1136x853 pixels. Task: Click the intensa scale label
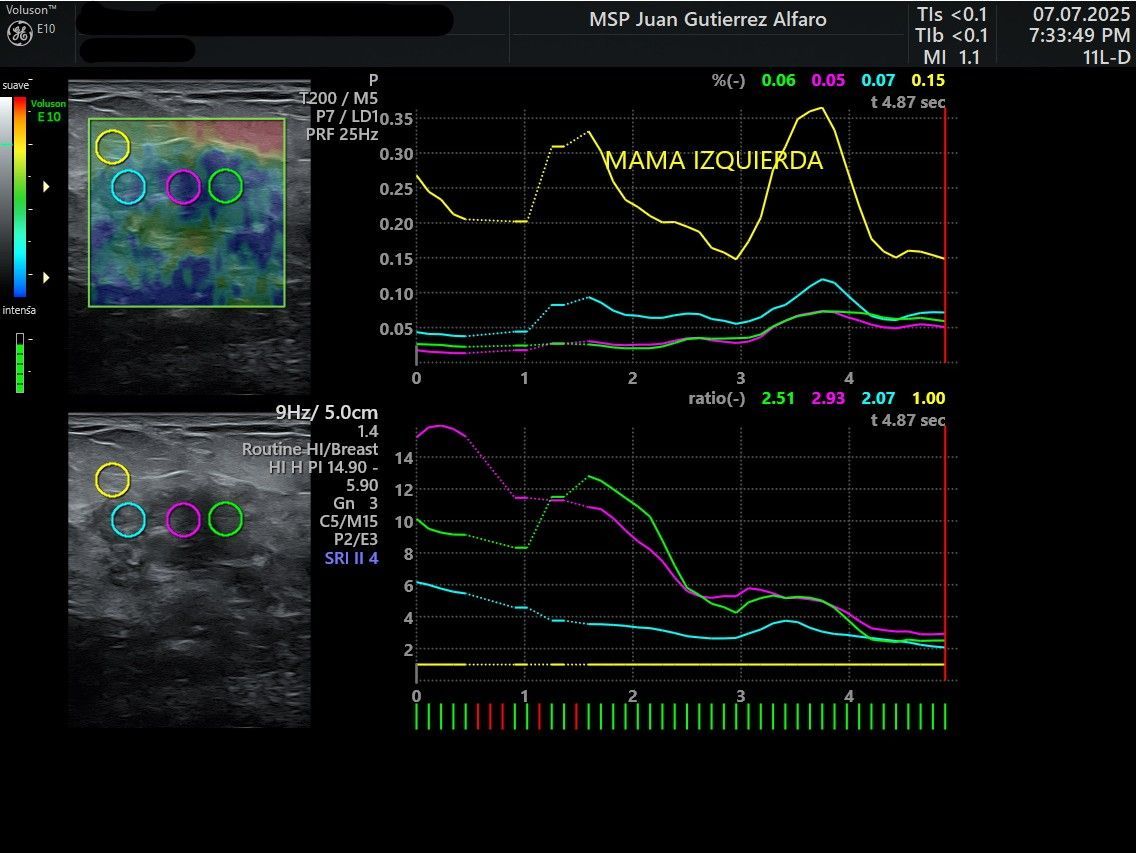coord(19,310)
